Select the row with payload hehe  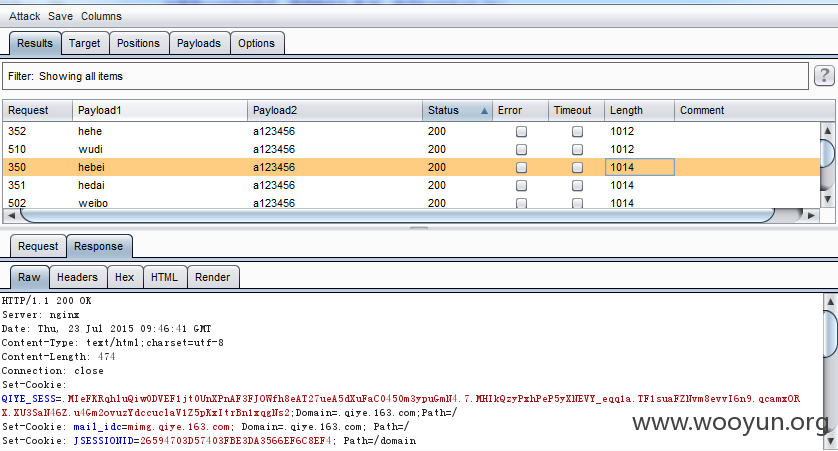(x=411, y=131)
